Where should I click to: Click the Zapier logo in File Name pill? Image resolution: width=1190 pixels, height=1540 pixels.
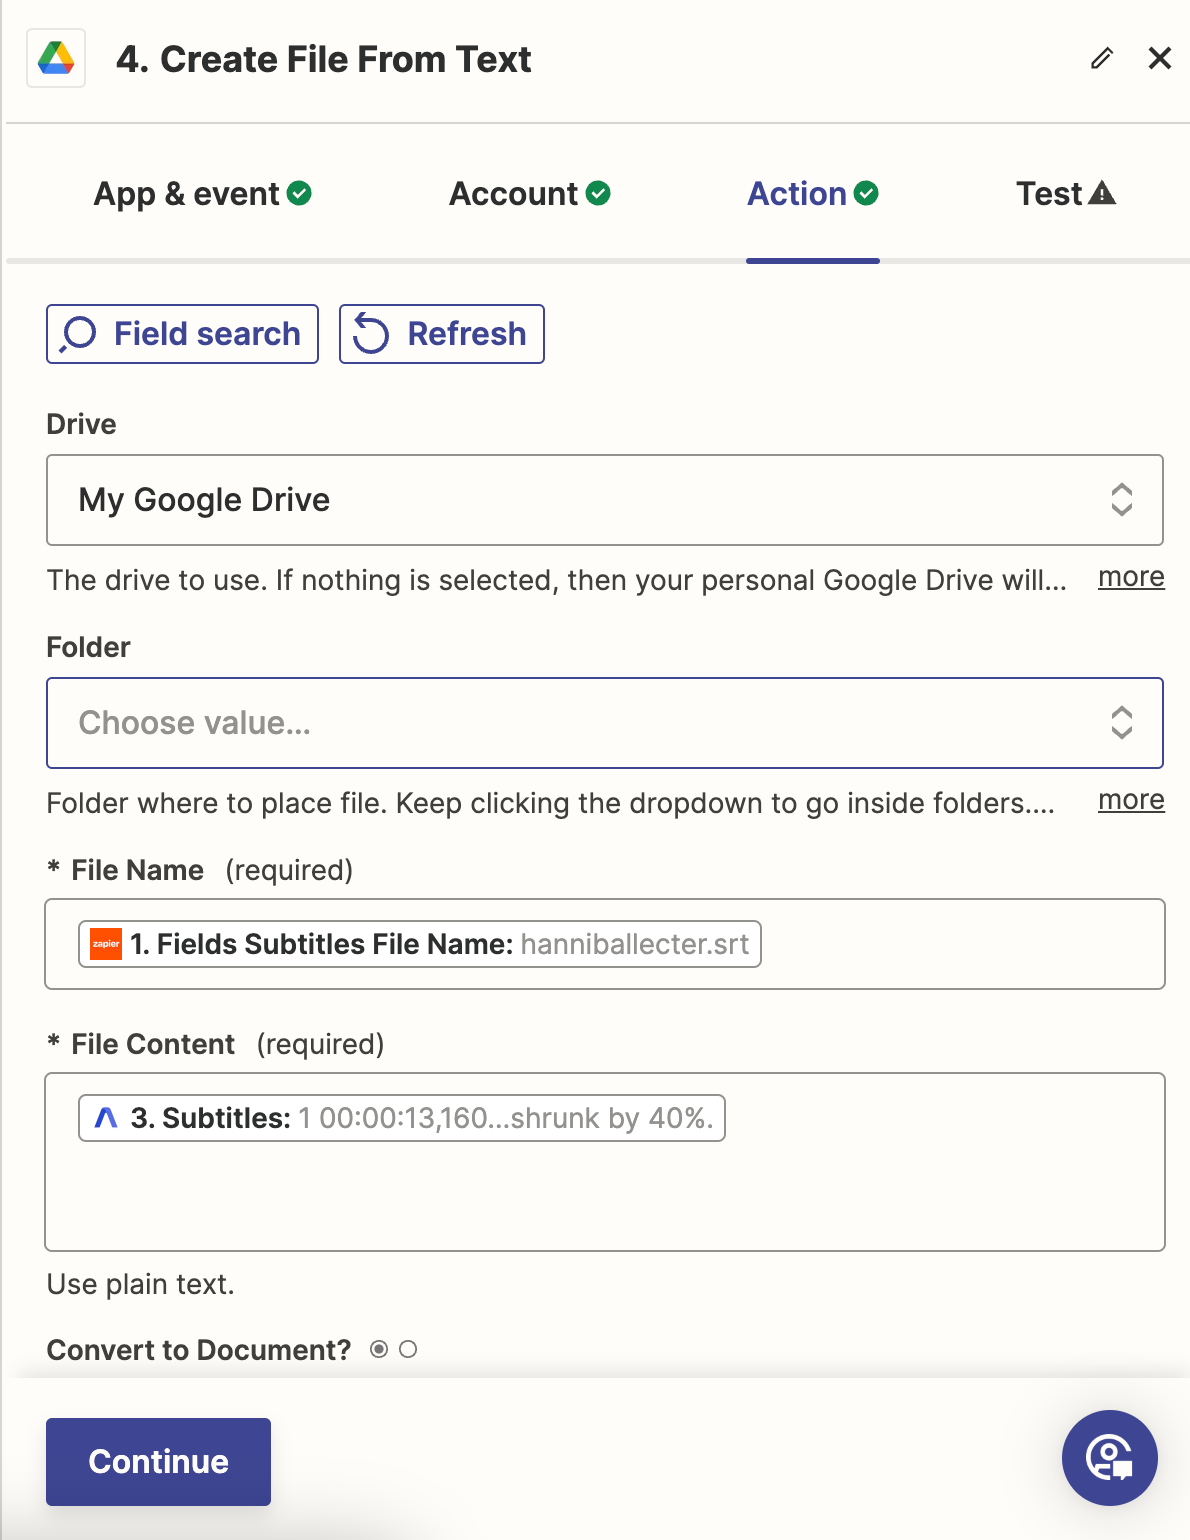point(106,944)
